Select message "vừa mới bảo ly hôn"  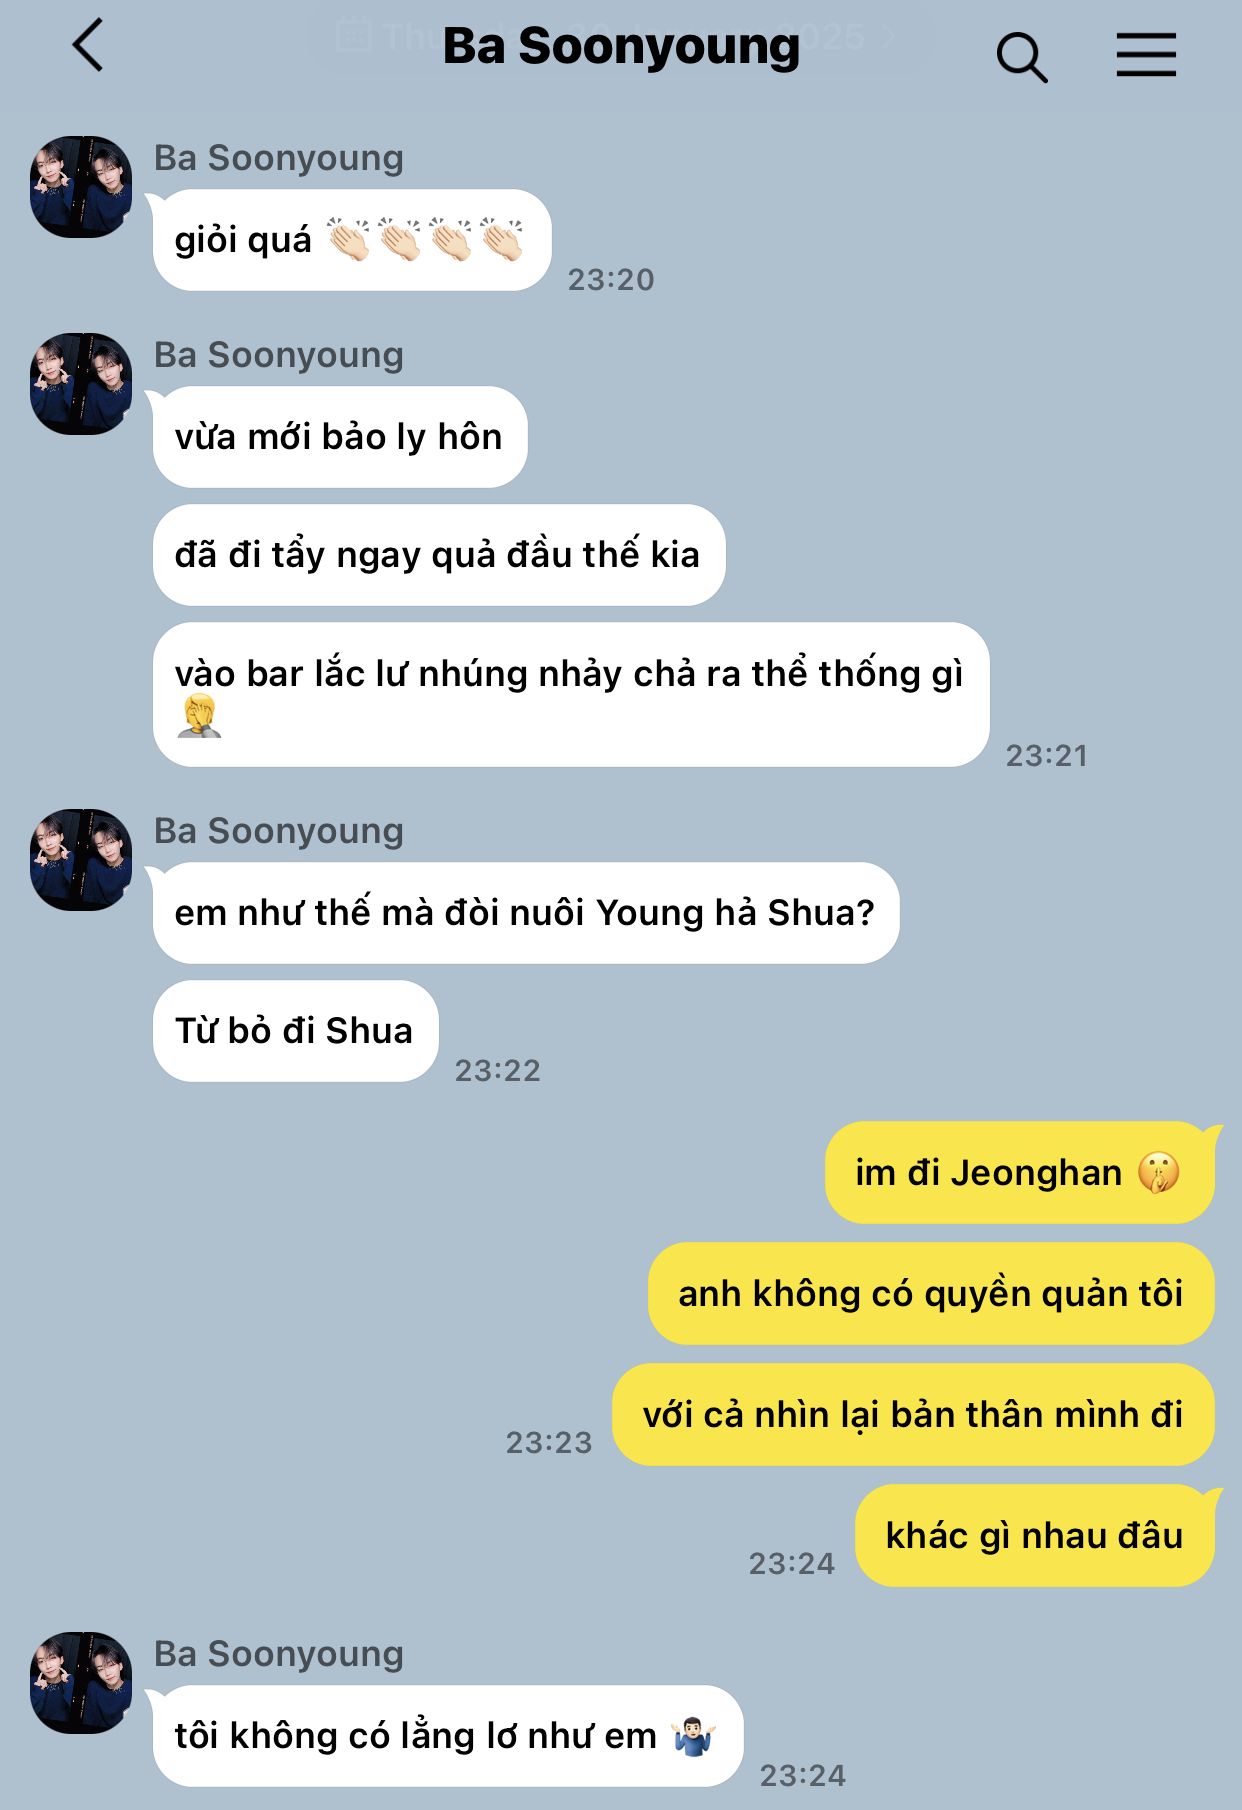[340, 437]
